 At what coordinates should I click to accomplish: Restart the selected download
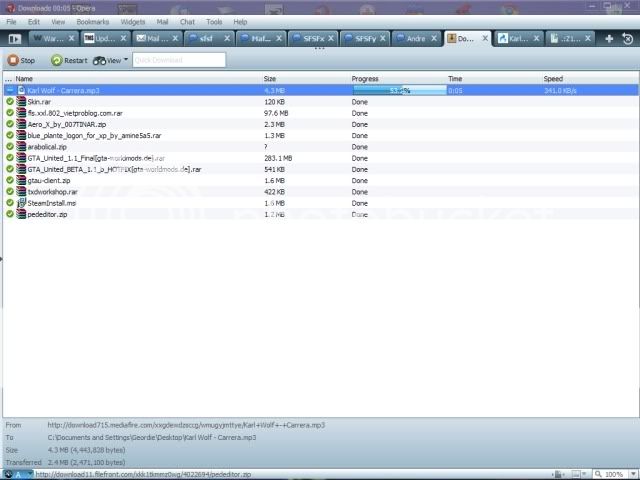69,60
